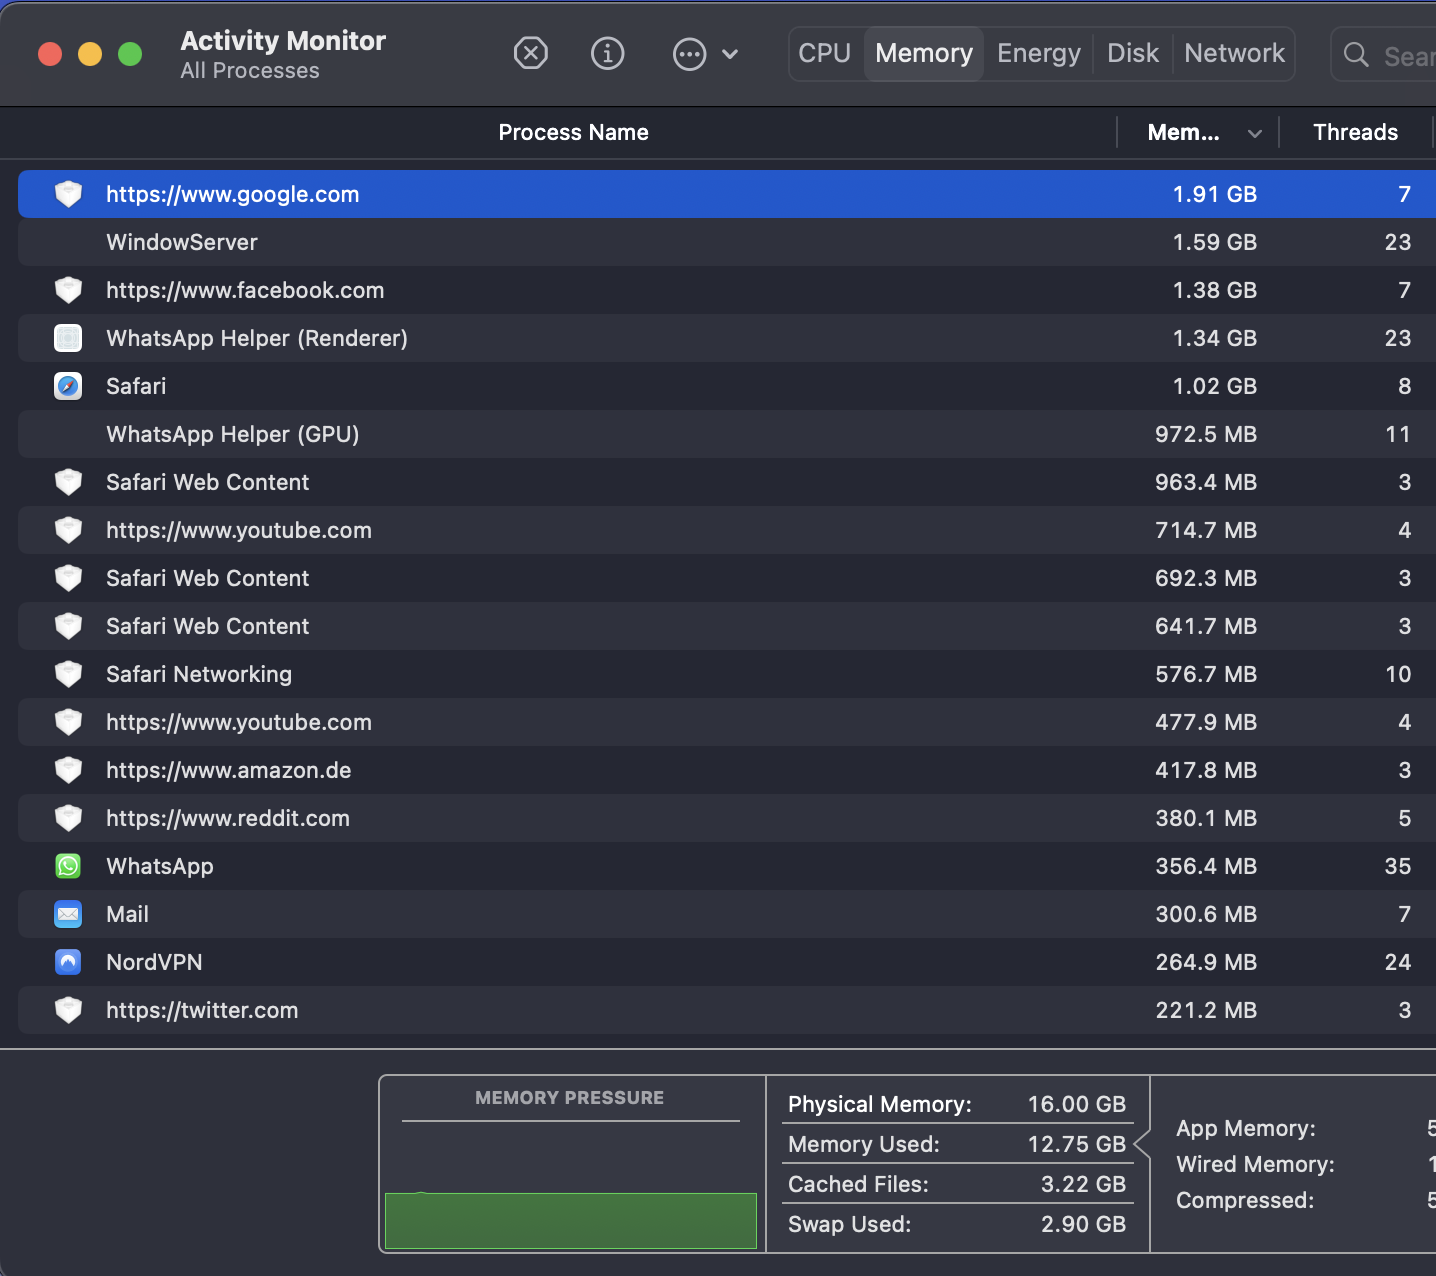Click the Compressed label
The height and width of the screenshot is (1276, 1436).
point(1245,1200)
